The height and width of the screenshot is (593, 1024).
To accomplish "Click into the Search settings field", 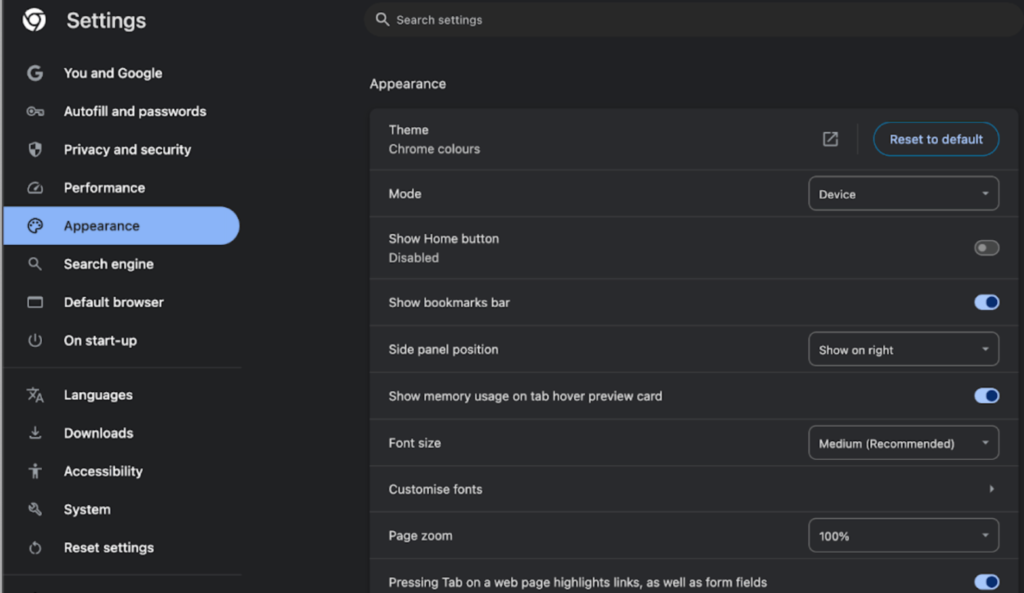I will (x=694, y=20).
